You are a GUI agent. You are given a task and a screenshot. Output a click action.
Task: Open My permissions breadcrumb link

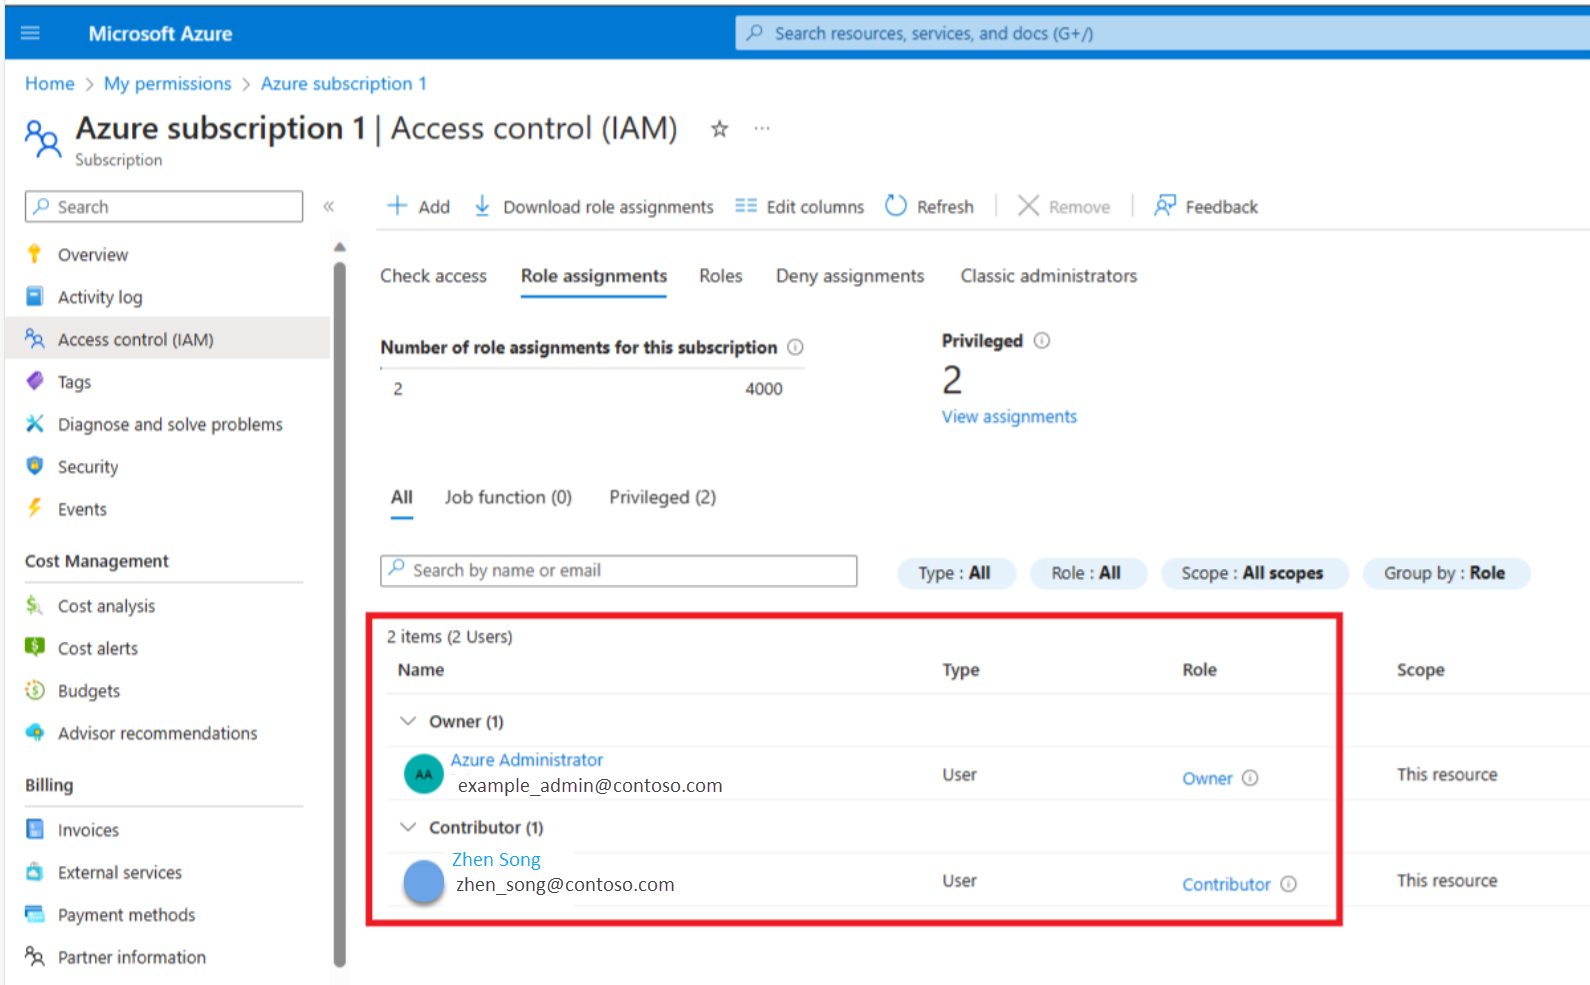(168, 84)
